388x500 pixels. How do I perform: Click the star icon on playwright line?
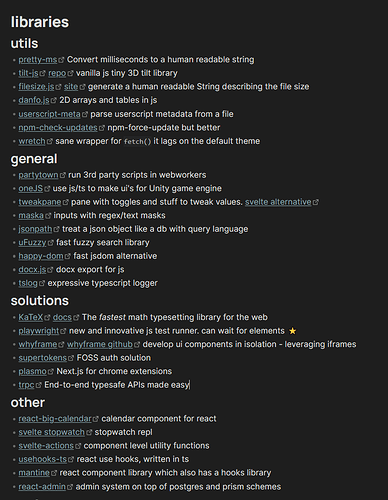pos(292,331)
